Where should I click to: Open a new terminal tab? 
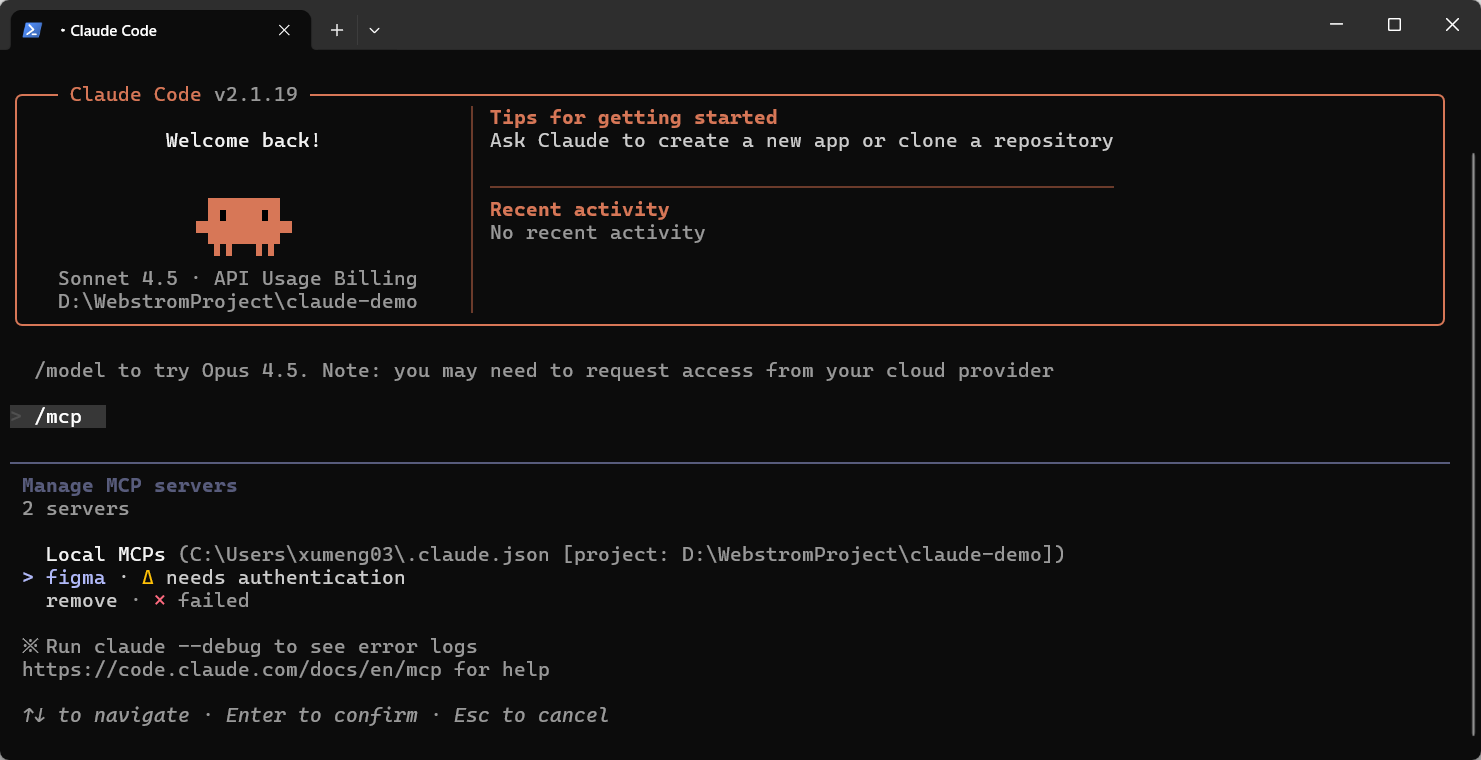coord(337,30)
